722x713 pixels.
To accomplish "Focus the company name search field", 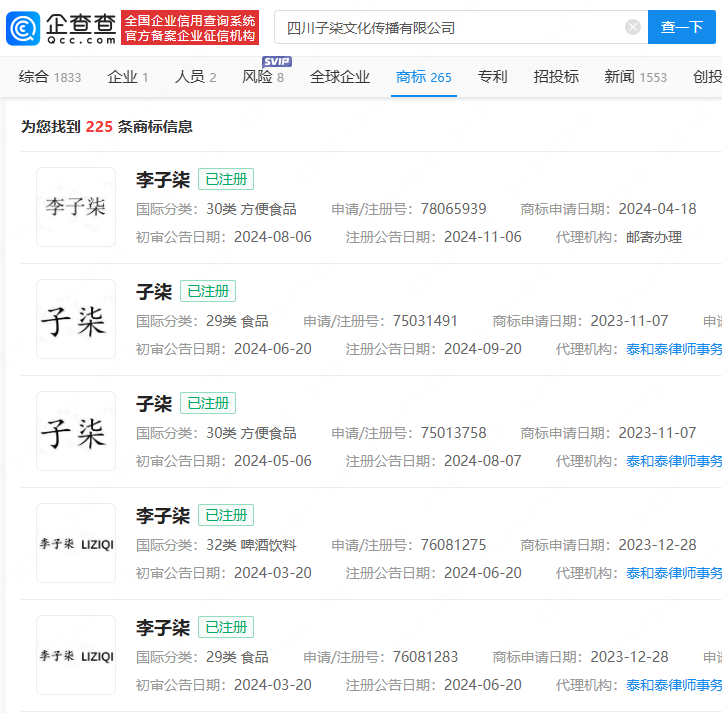I will pos(461,27).
